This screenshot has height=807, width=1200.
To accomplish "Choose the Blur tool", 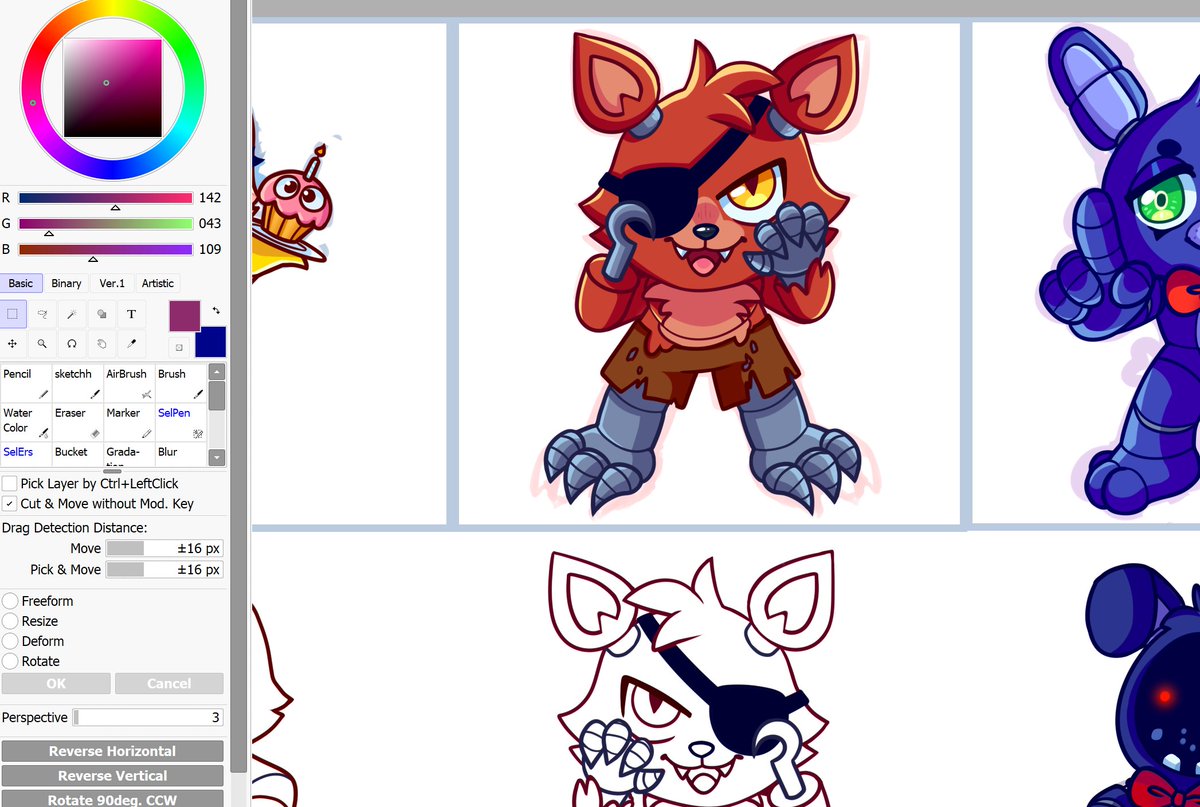I will 181,454.
